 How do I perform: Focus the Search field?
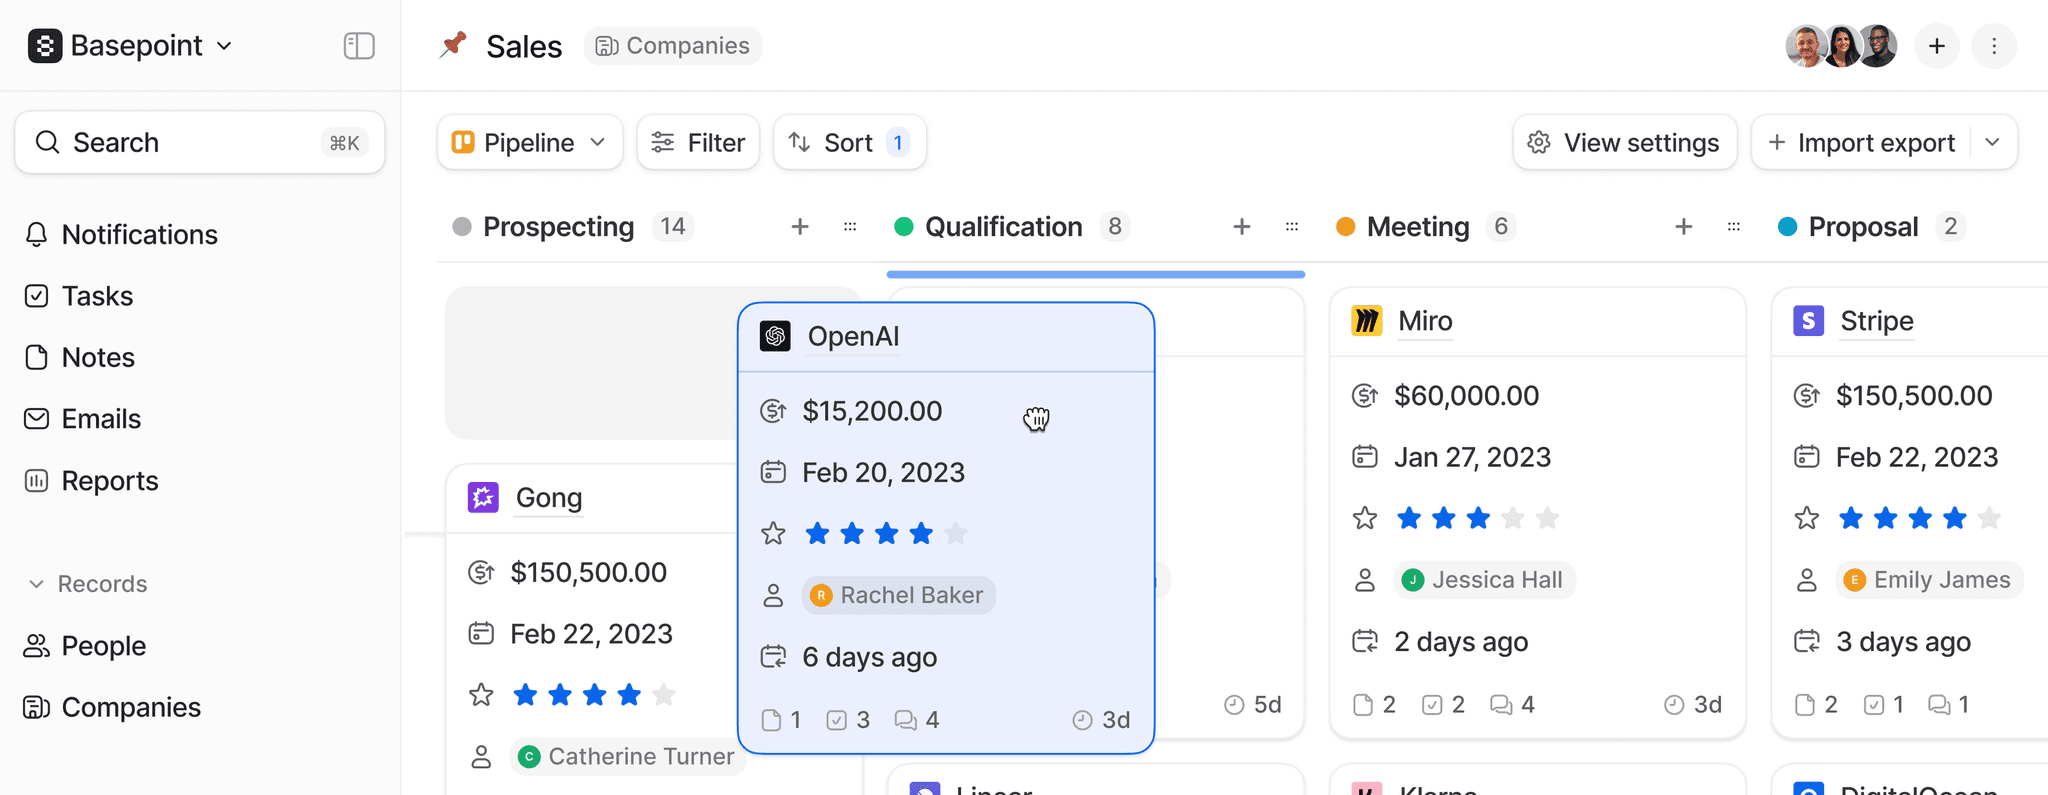200,142
